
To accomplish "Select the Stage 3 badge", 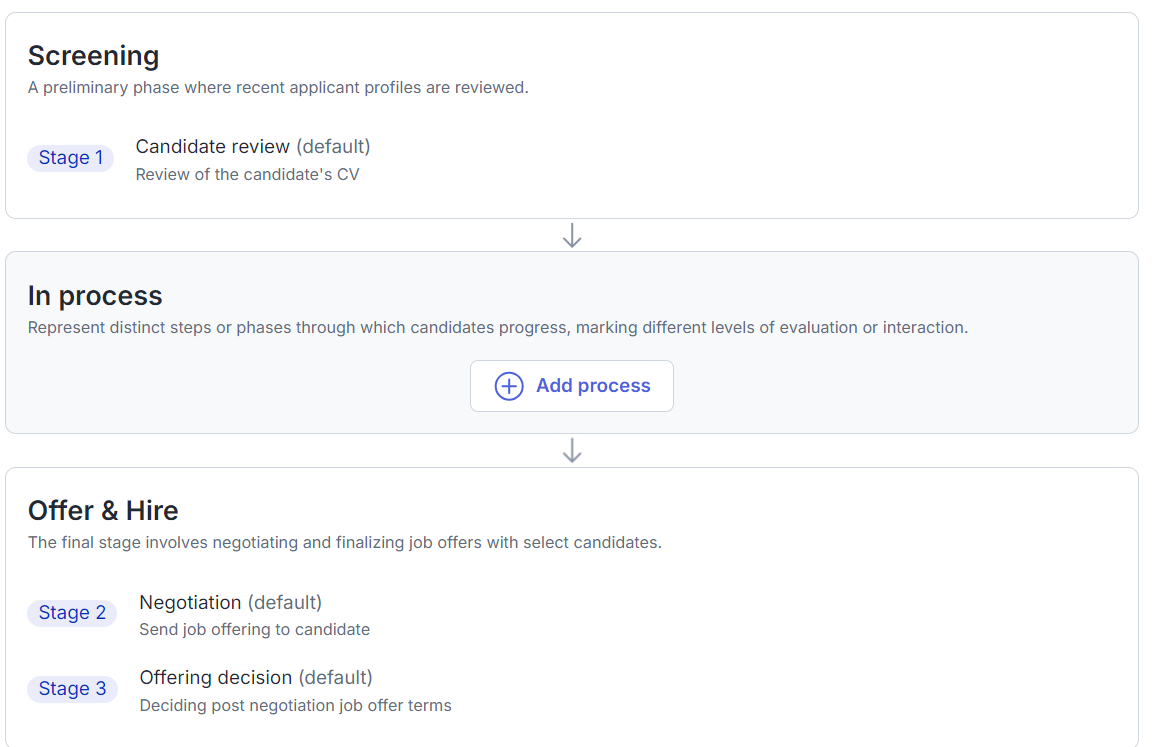I will [72, 689].
